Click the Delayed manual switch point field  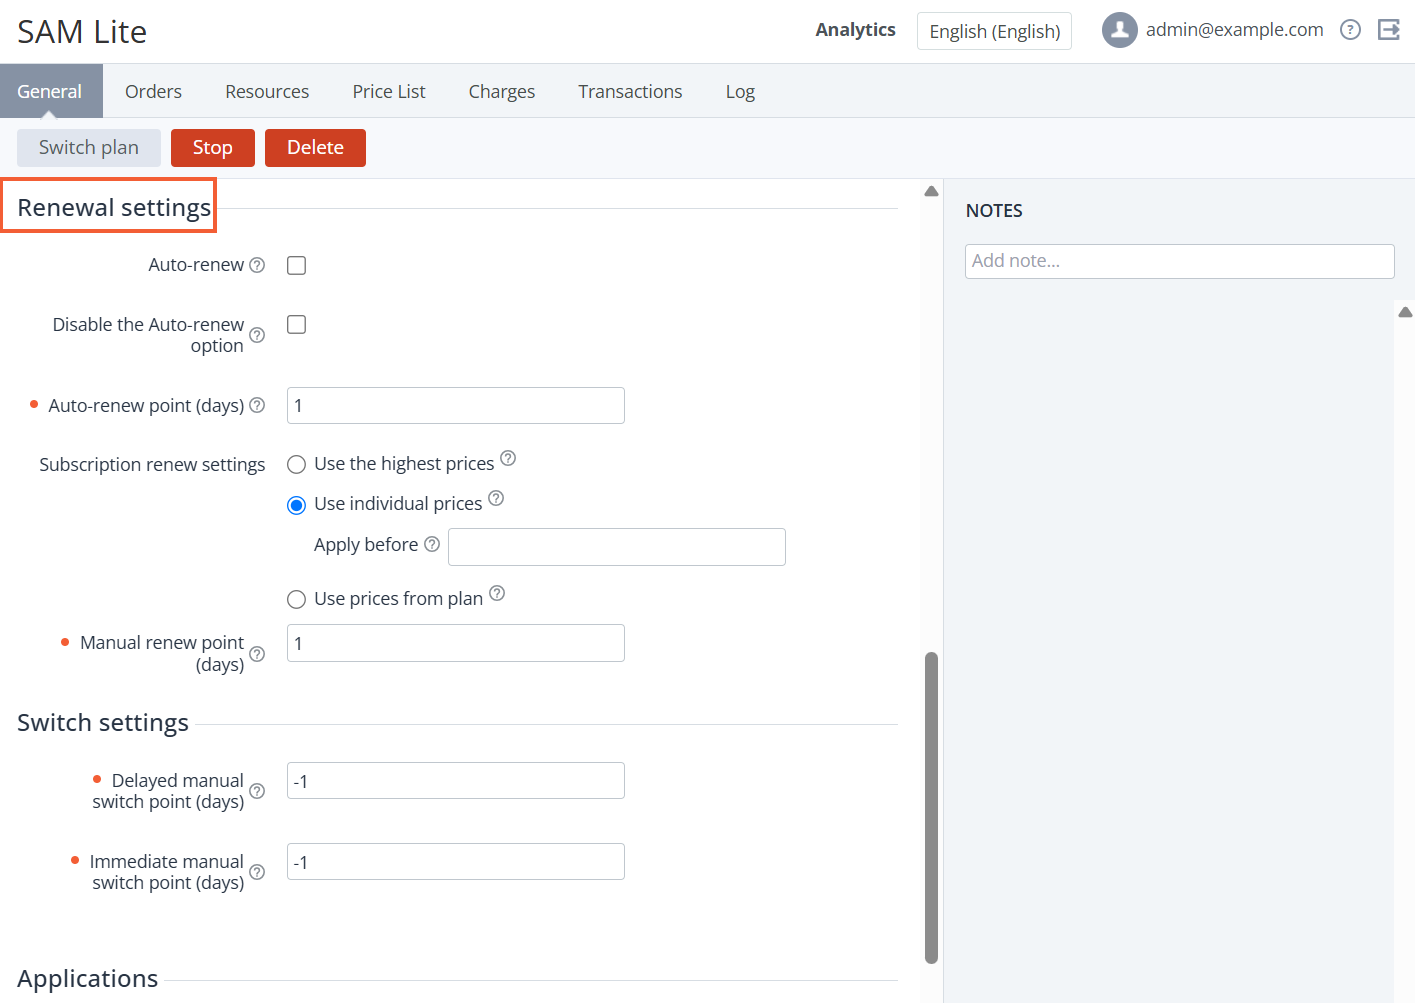click(456, 781)
